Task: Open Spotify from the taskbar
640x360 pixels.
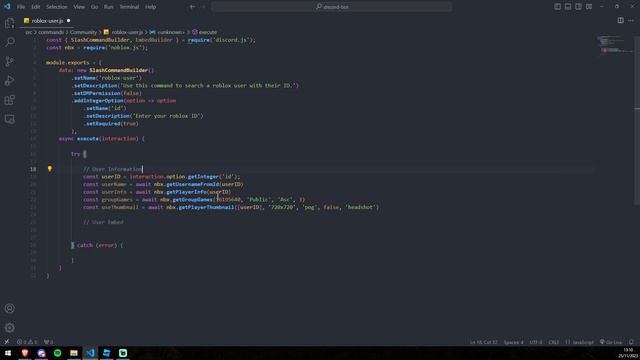Action: coord(58,353)
